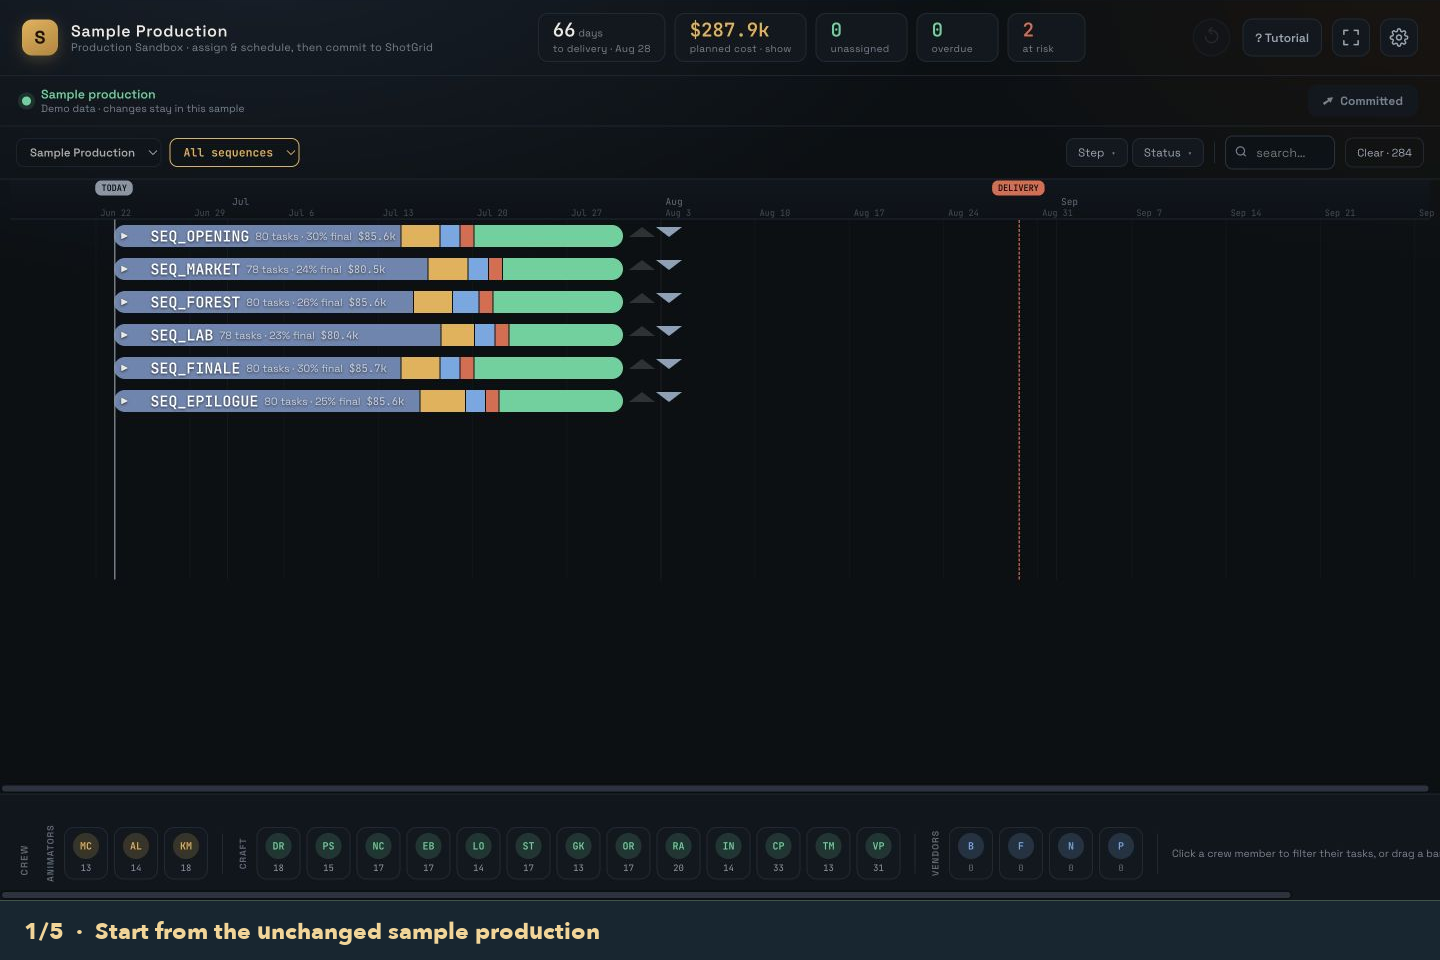
Task: Open the All sequences dropdown
Action: click(234, 152)
